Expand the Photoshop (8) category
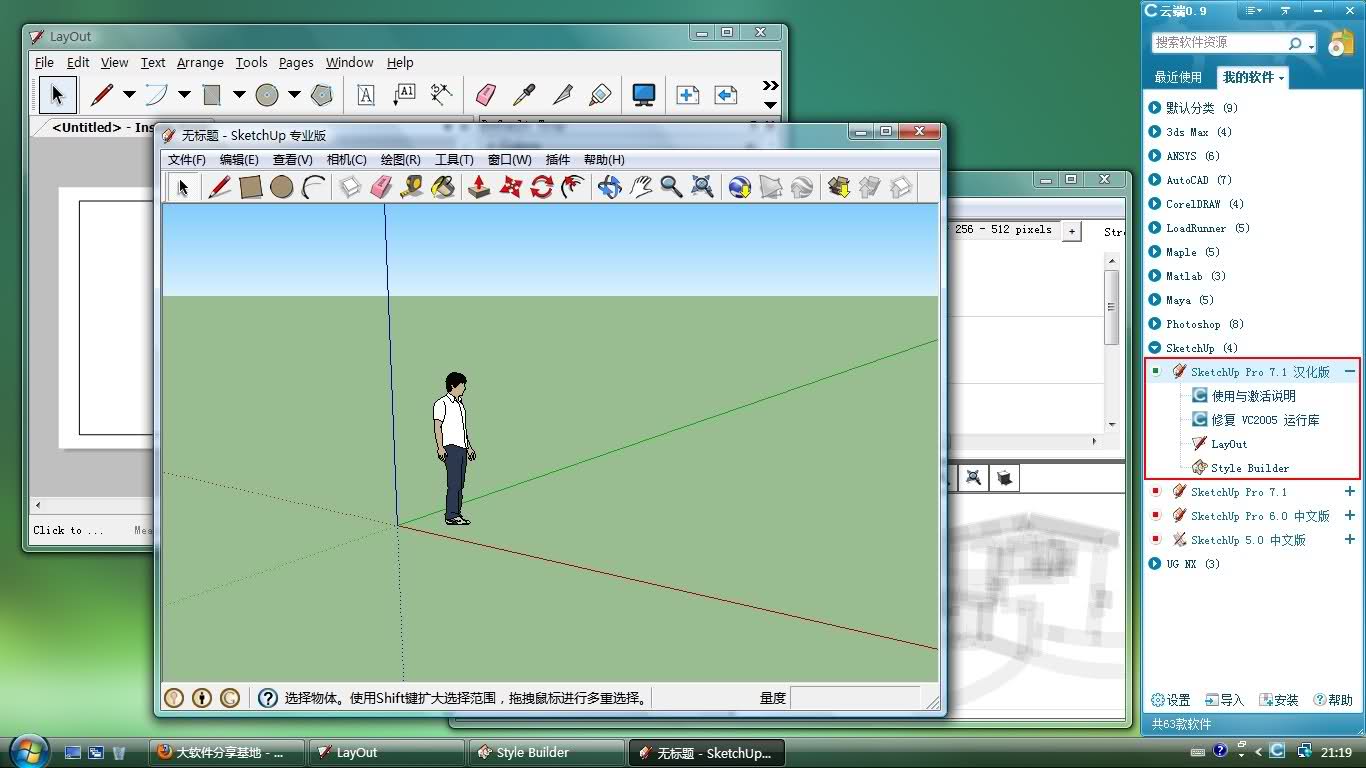Viewport: 1366px width, 768px height. click(x=1156, y=324)
